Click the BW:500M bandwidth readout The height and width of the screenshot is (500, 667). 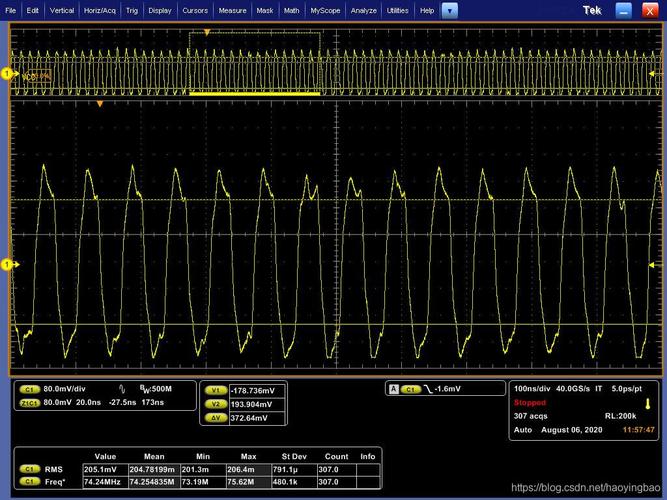(x=156, y=389)
